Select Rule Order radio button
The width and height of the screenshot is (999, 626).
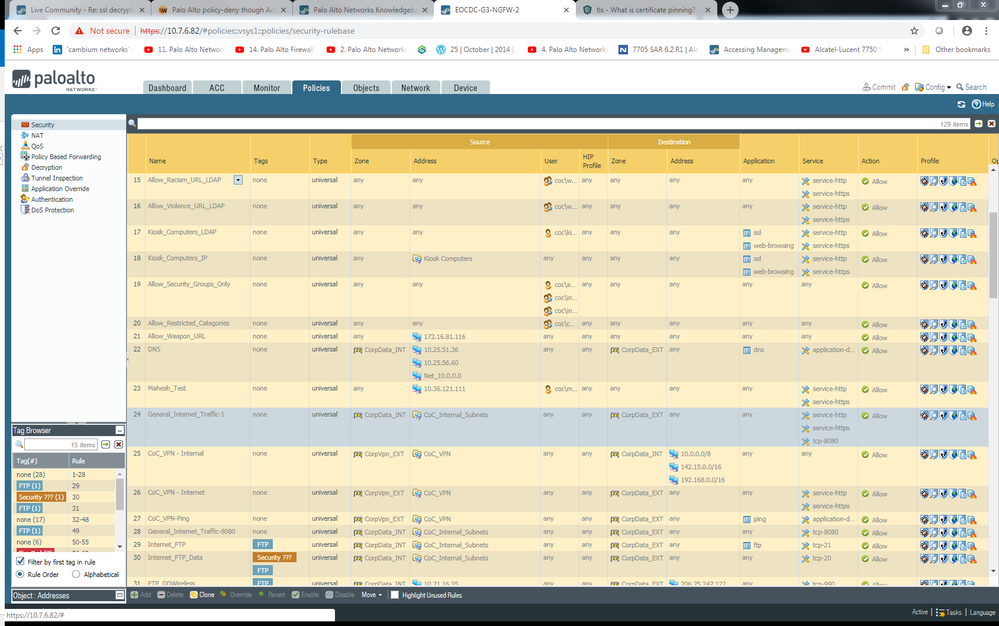coord(20,574)
